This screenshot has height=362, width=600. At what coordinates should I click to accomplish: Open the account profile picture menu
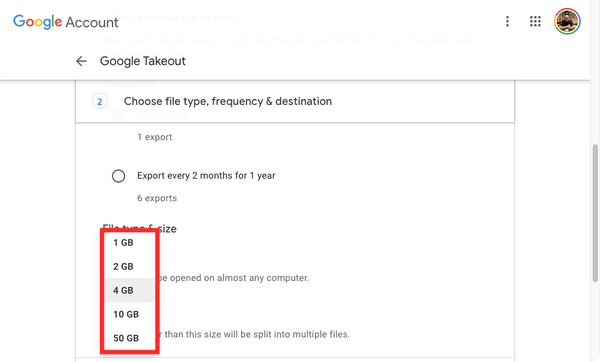567,21
